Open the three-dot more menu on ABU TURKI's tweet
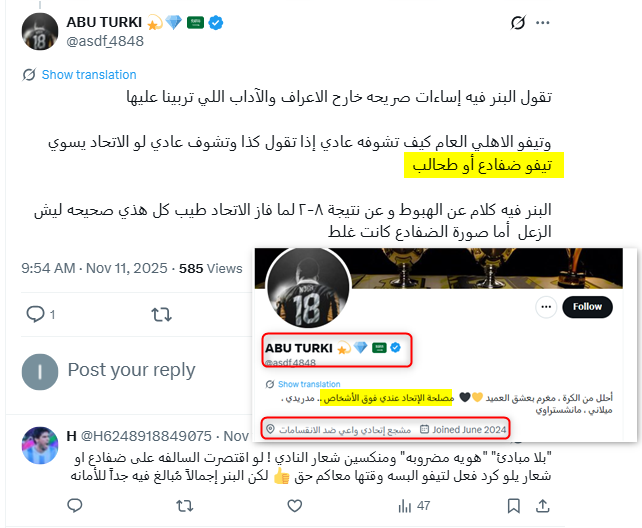 [x=543, y=23]
